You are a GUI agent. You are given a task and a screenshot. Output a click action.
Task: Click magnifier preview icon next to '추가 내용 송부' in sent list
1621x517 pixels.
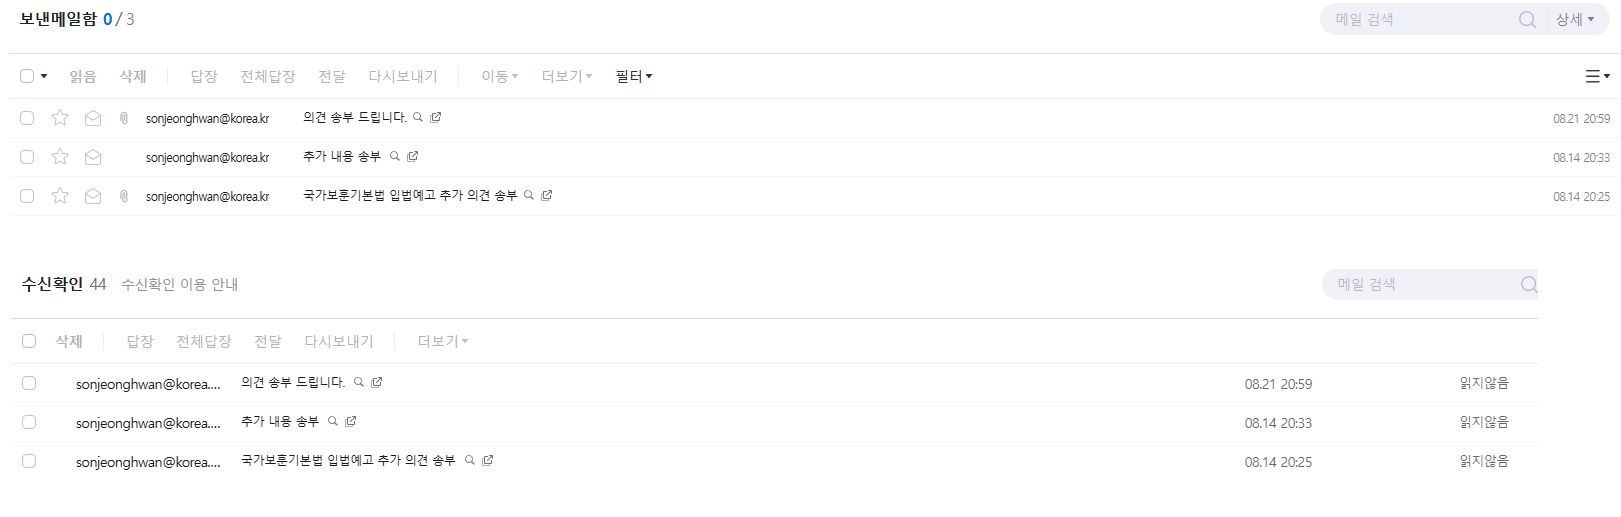coord(395,156)
